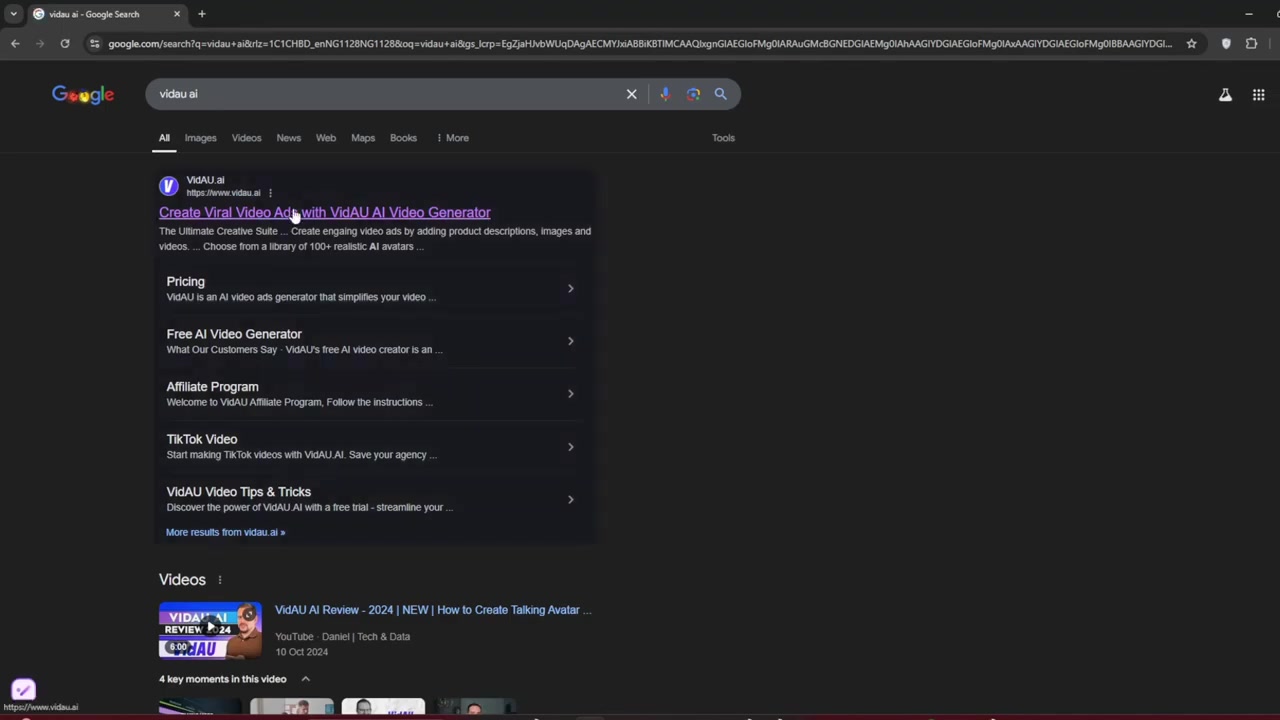Open the extensions puzzle icon
This screenshot has width=1280, height=720.
click(x=1251, y=43)
